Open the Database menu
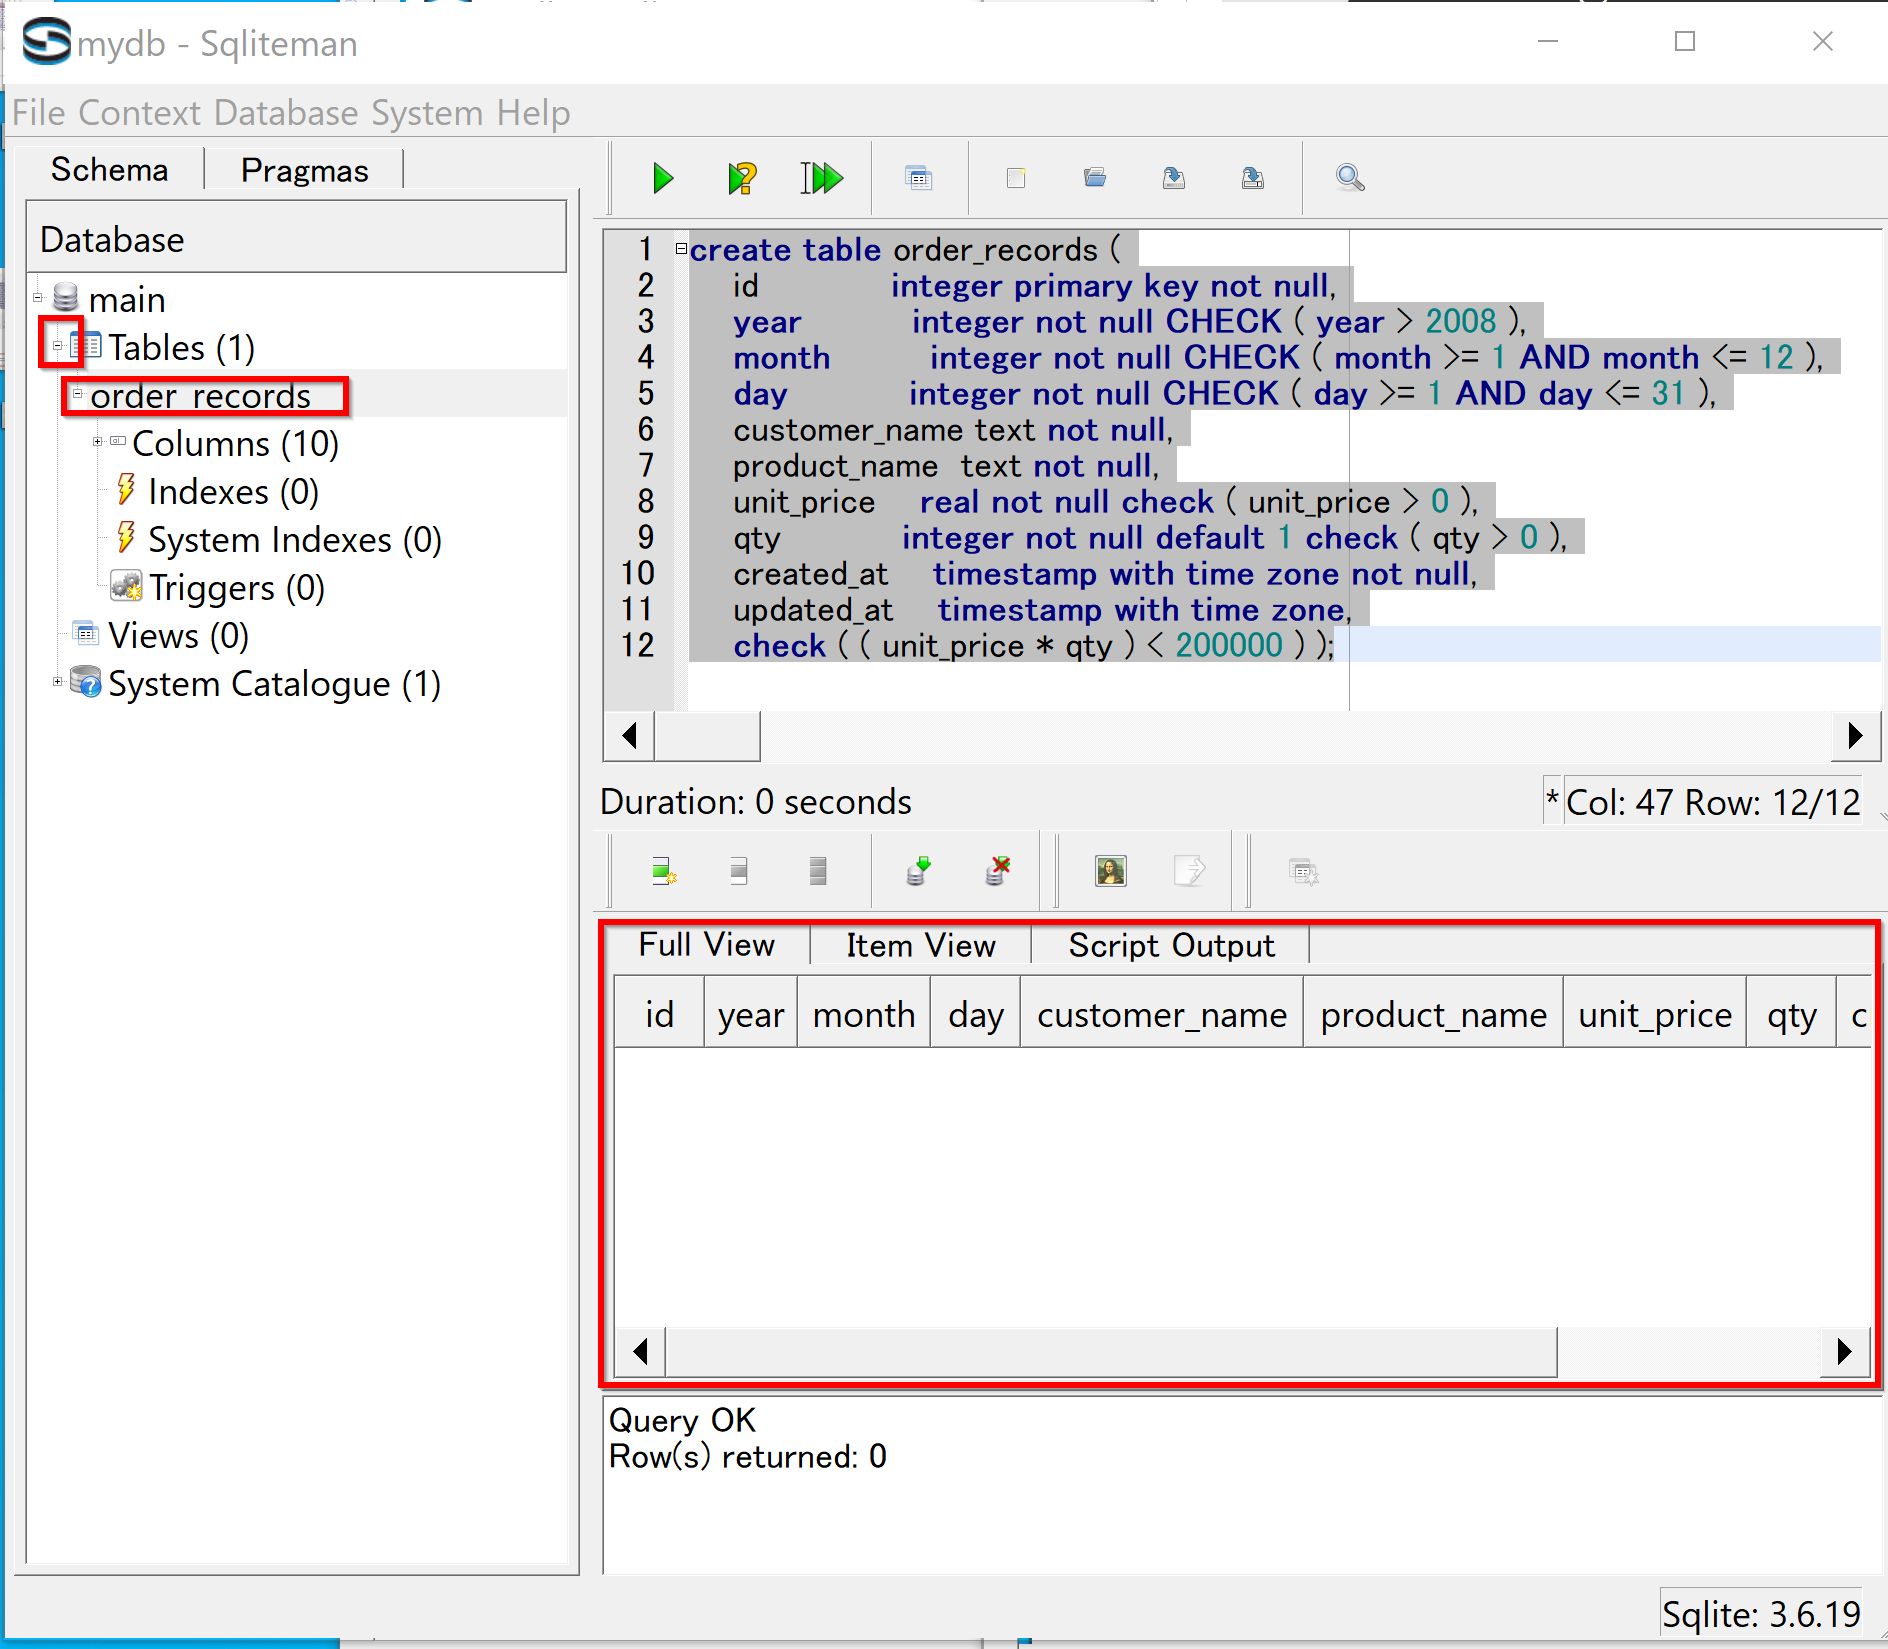This screenshot has height=1649, width=1888. click(288, 113)
